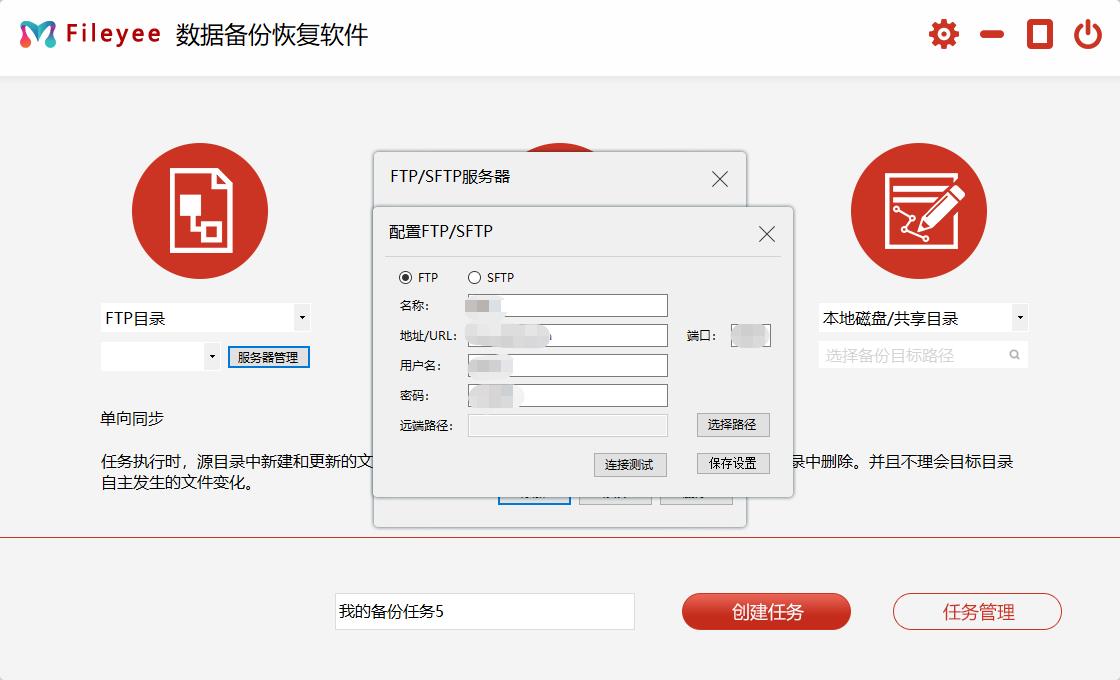The image size is (1120, 680).
Task: Expand the server selection dropdown beside 服务器管理
Action: pyautogui.click(x=211, y=356)
